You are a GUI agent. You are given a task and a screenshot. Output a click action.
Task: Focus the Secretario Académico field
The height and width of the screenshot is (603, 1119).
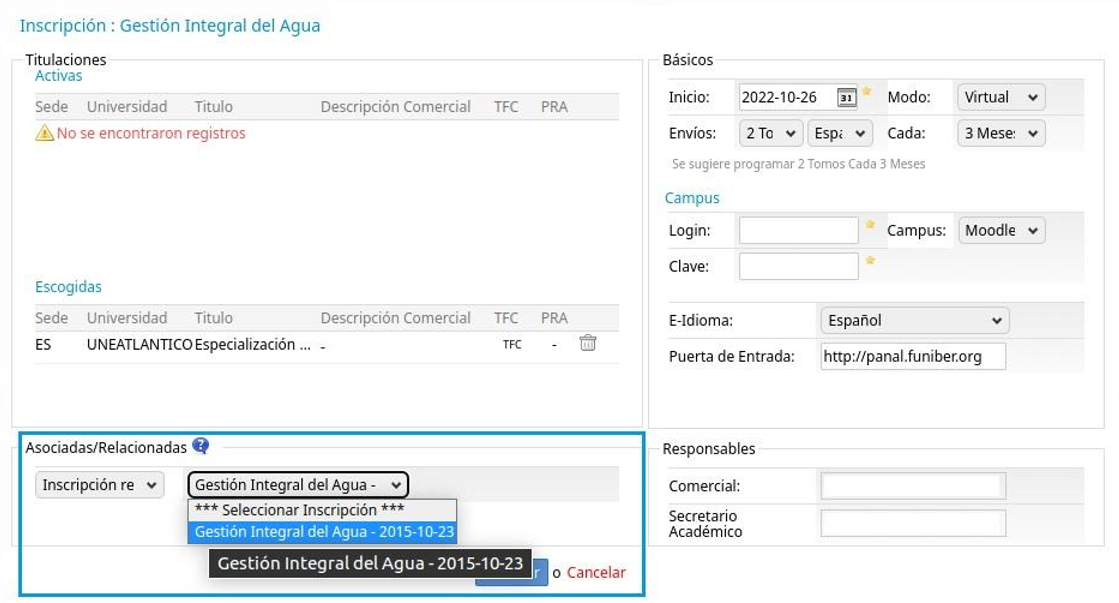coord(912,523)
